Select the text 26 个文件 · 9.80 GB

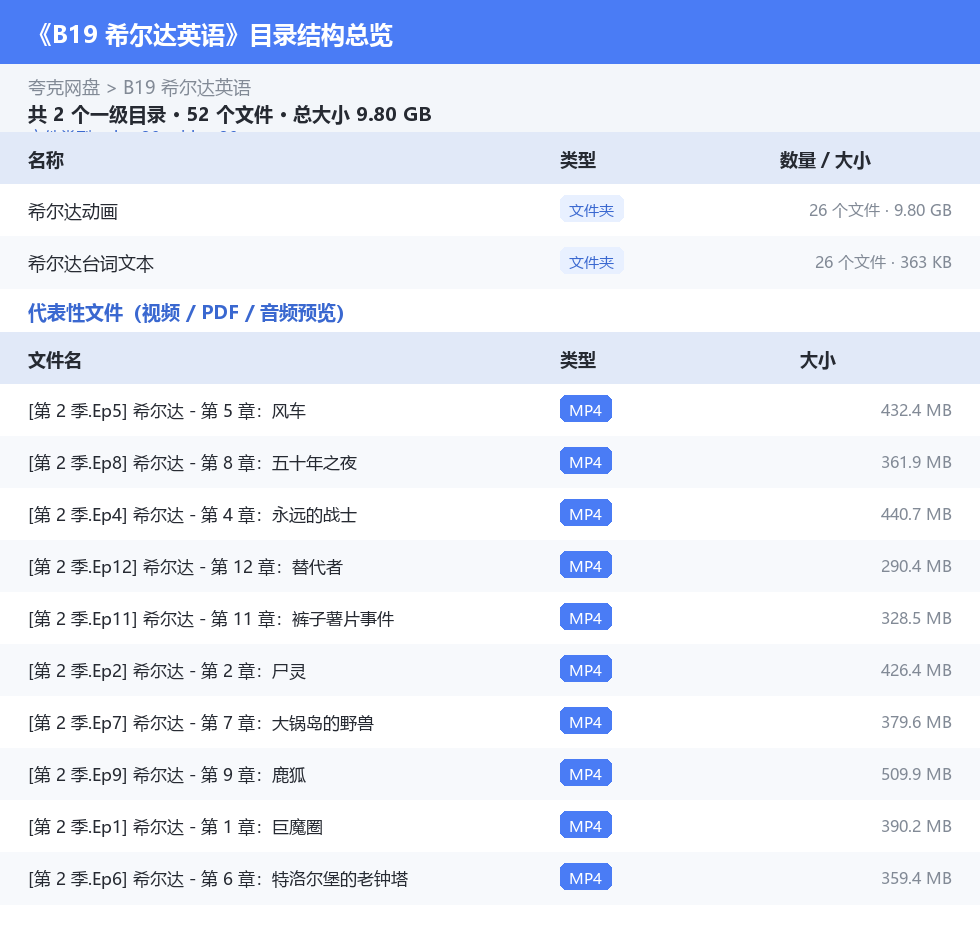click(880, 210)
